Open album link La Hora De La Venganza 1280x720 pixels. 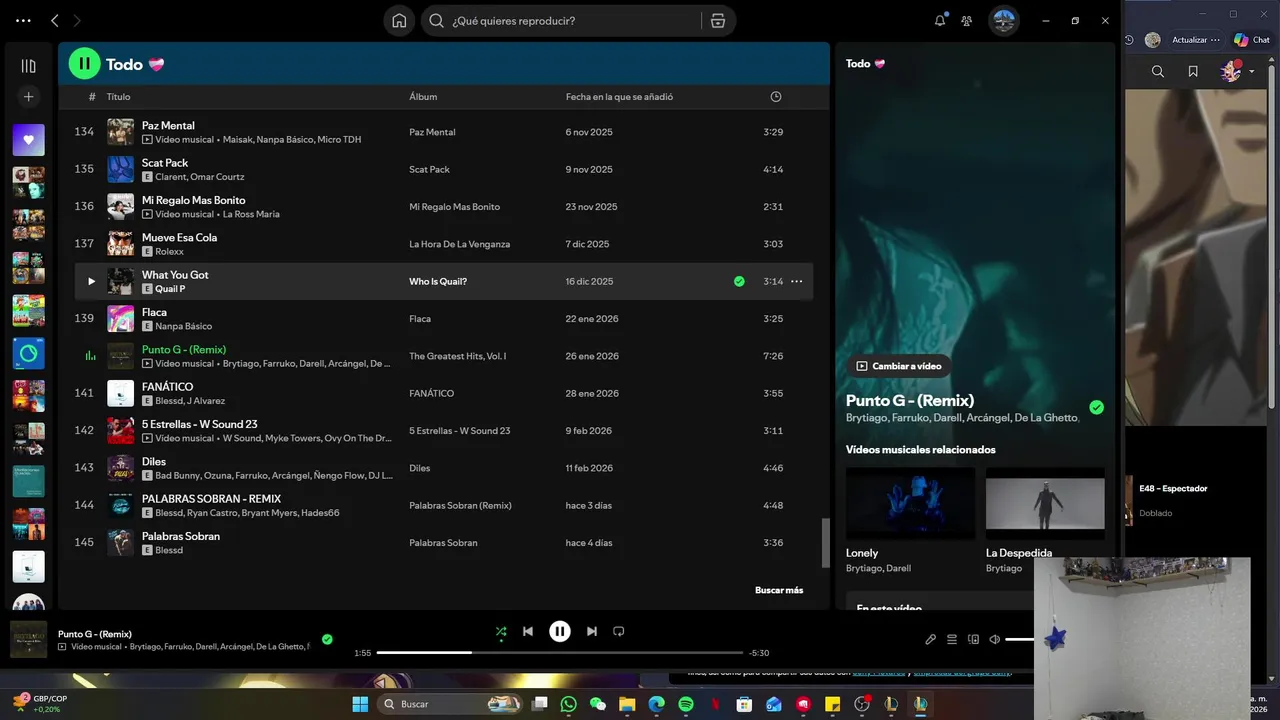pyautogui.click(x=459, y=244)
